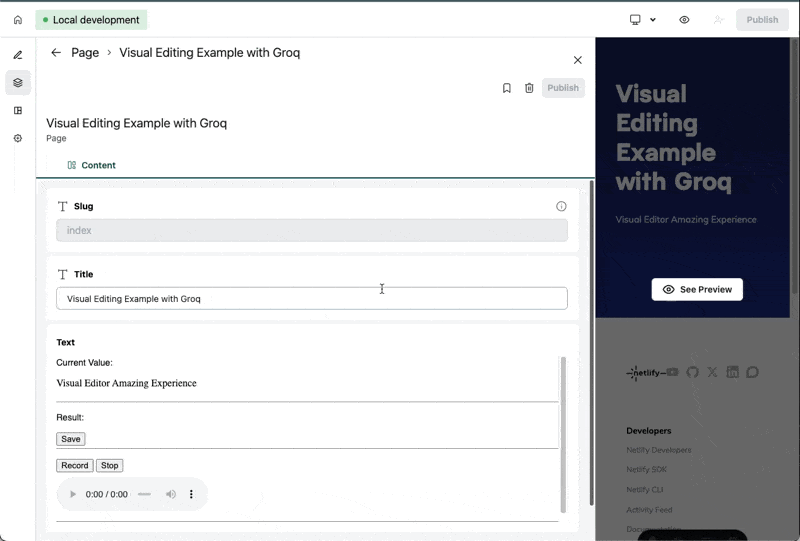Open the Netlify SDK footer link
Image resolution: width=800 pixels, height=541 pixels.
[646, 470]
